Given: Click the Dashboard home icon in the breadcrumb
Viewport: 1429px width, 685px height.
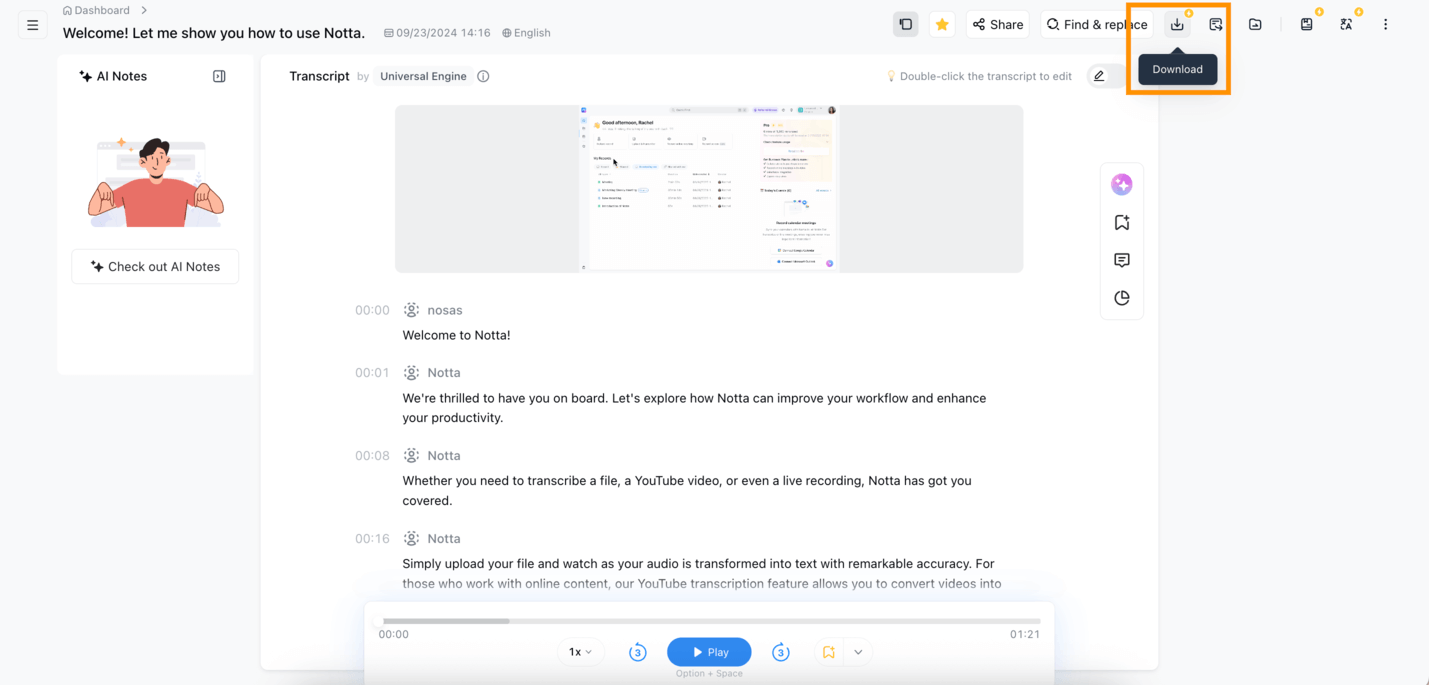Looking at the screenshot, I should click(x=67, y=11).
